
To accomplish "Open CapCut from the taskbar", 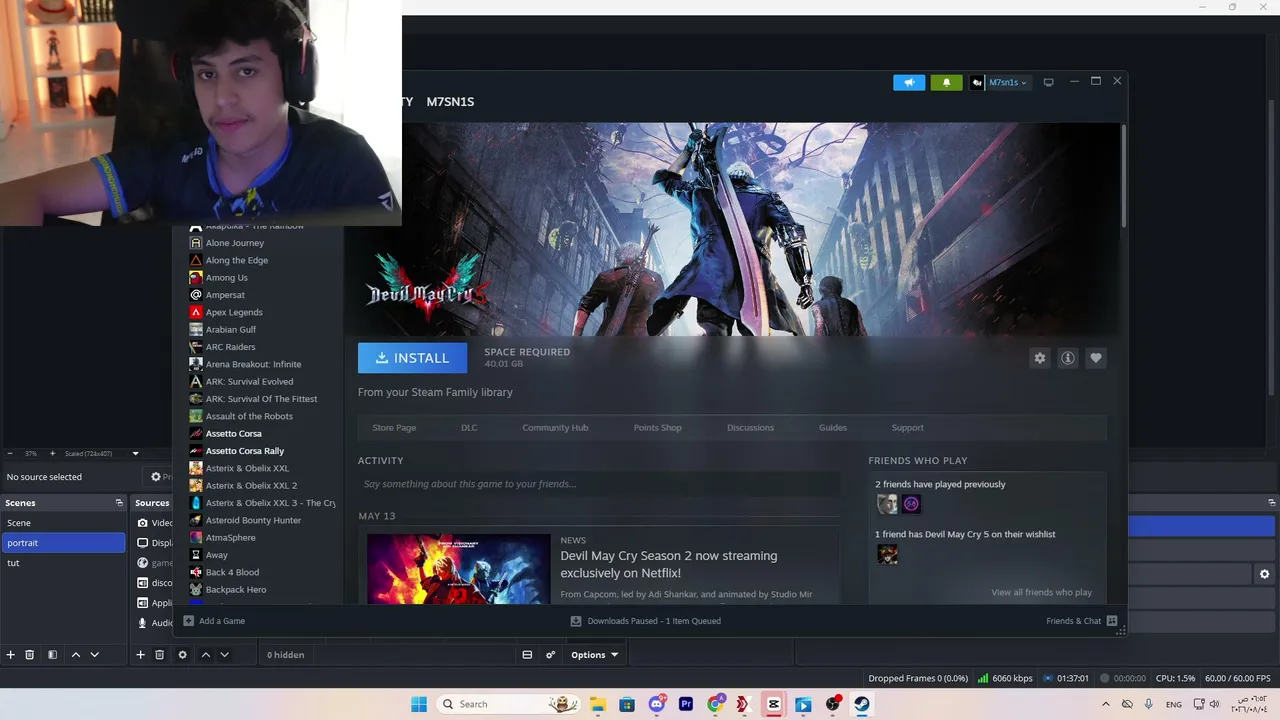I will (774, 704).
